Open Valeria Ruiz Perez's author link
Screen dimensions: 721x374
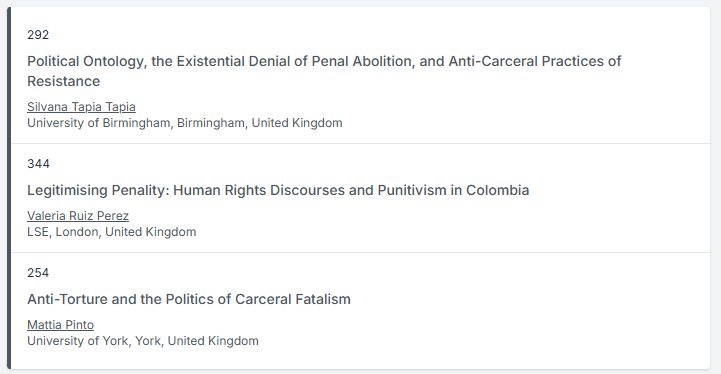point(78,216)
